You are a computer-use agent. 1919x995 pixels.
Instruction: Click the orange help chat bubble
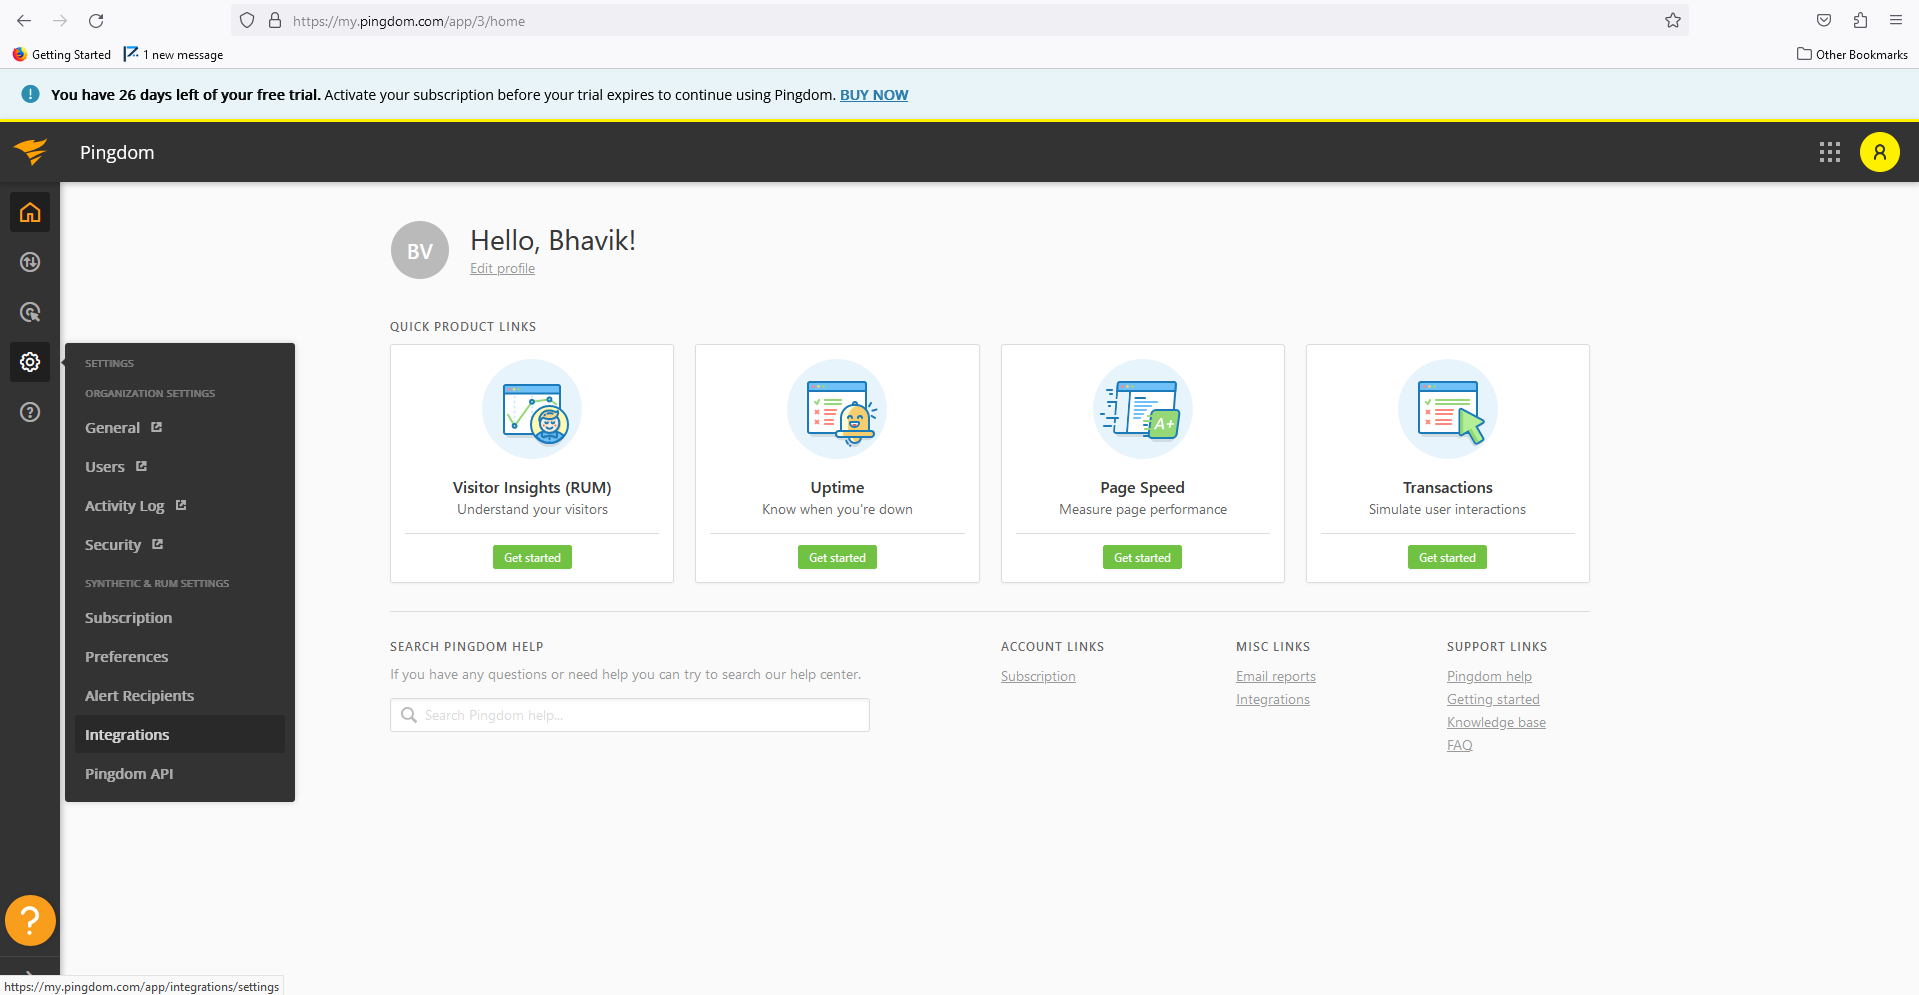(30, 920)
